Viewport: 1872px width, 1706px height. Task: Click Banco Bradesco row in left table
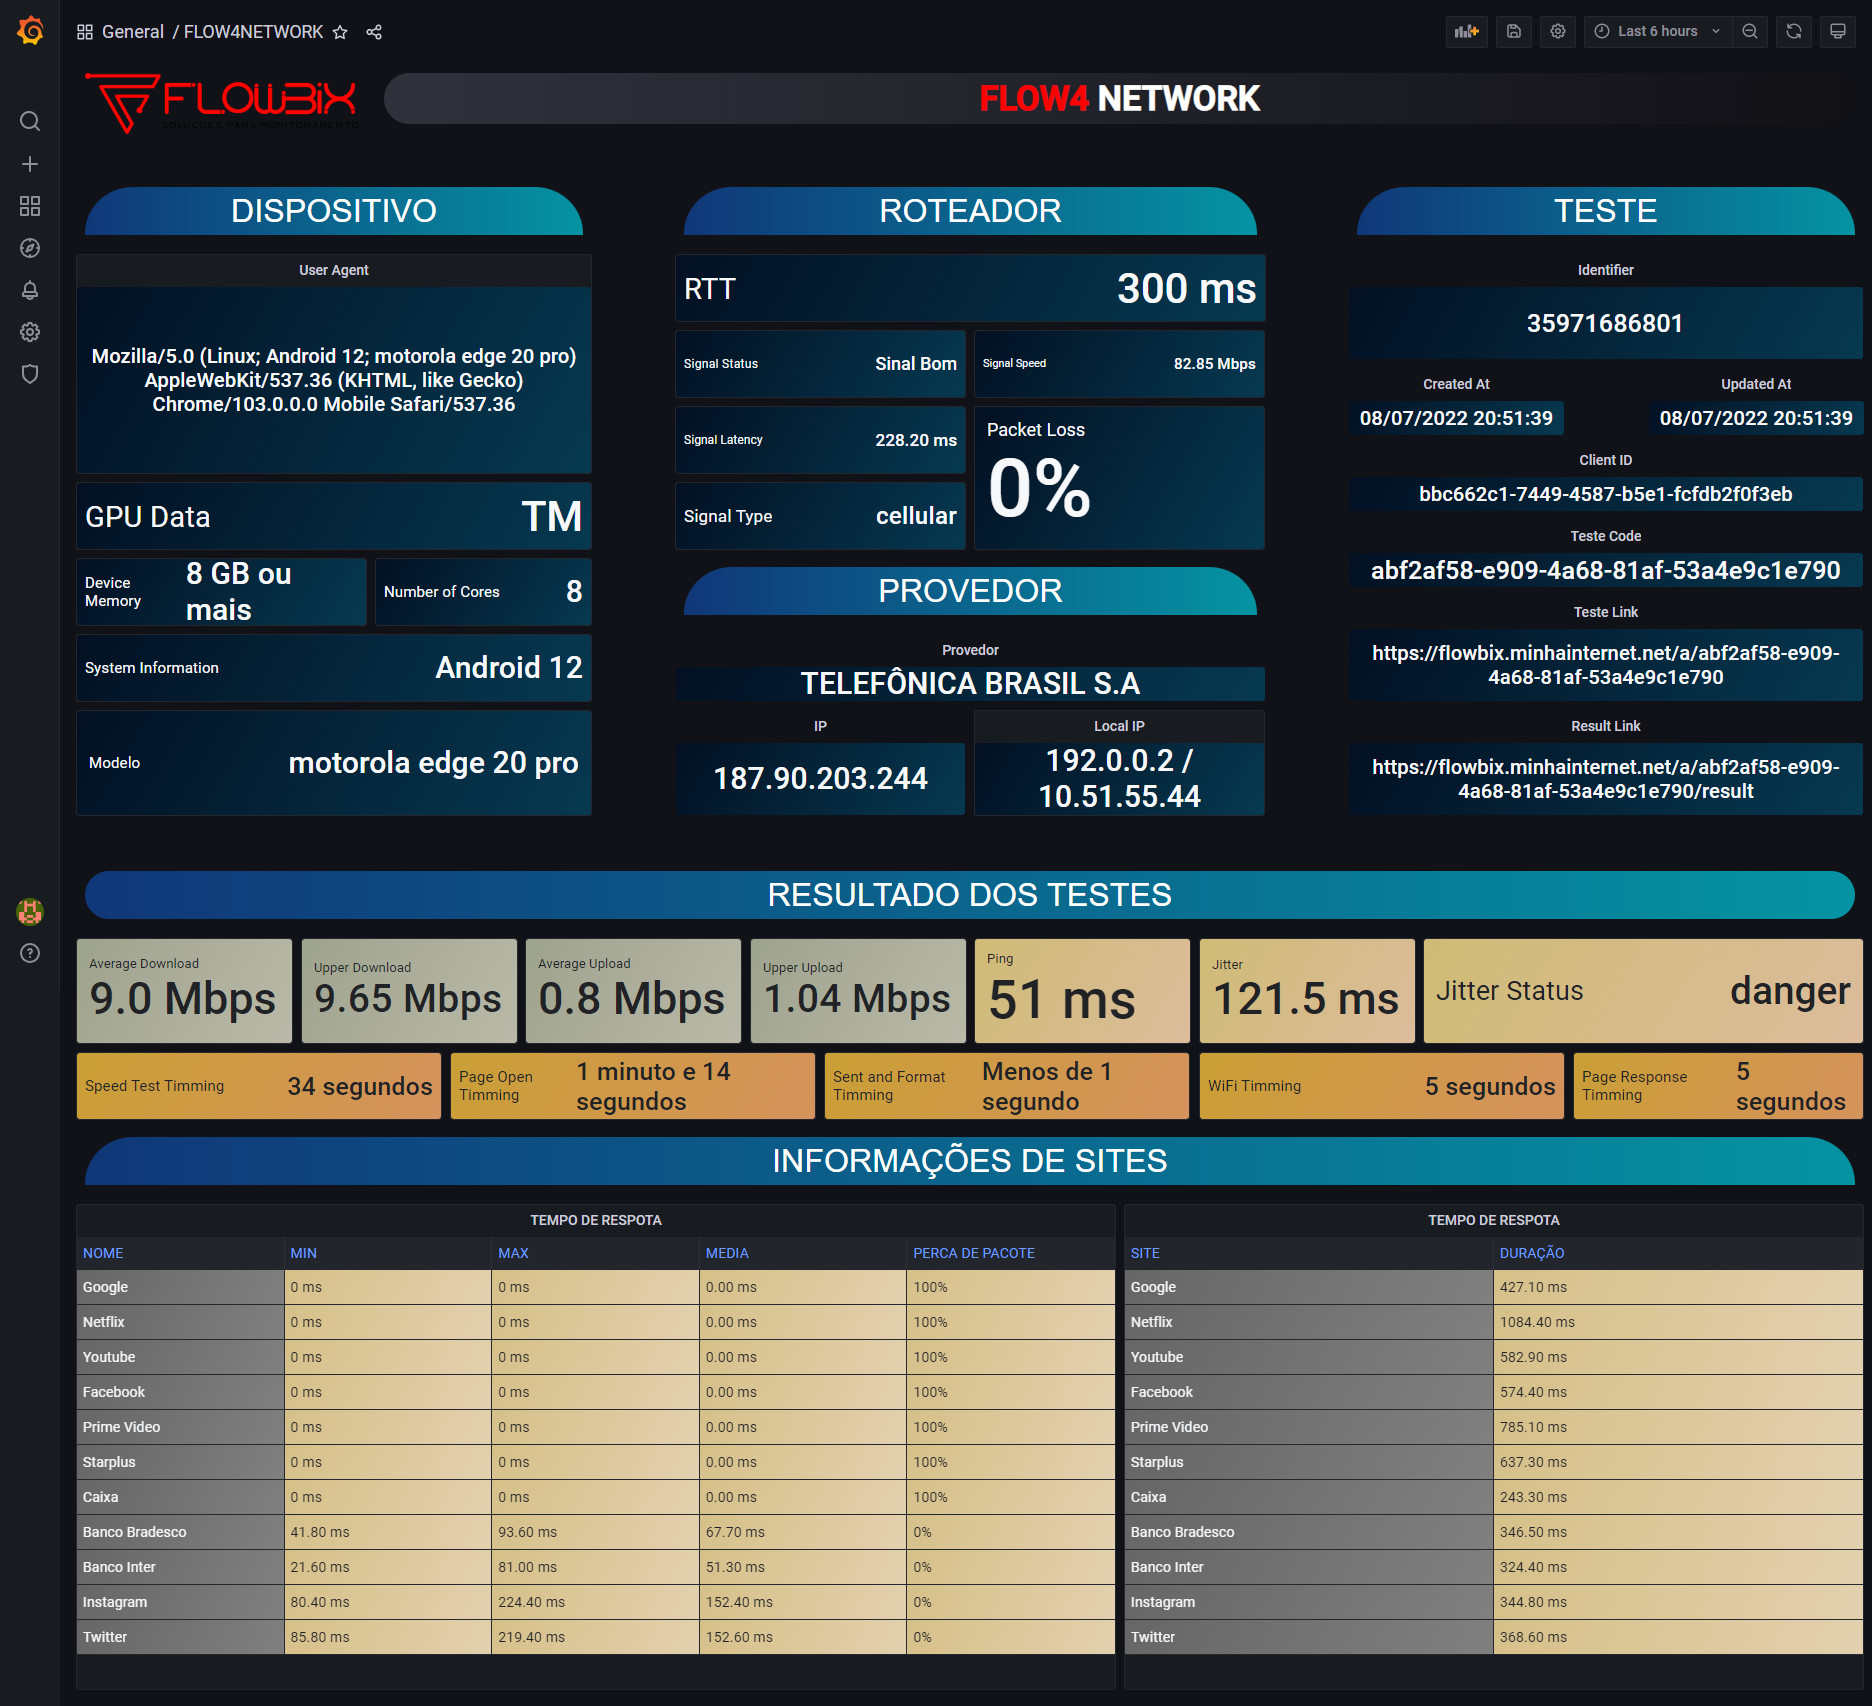595,1532
